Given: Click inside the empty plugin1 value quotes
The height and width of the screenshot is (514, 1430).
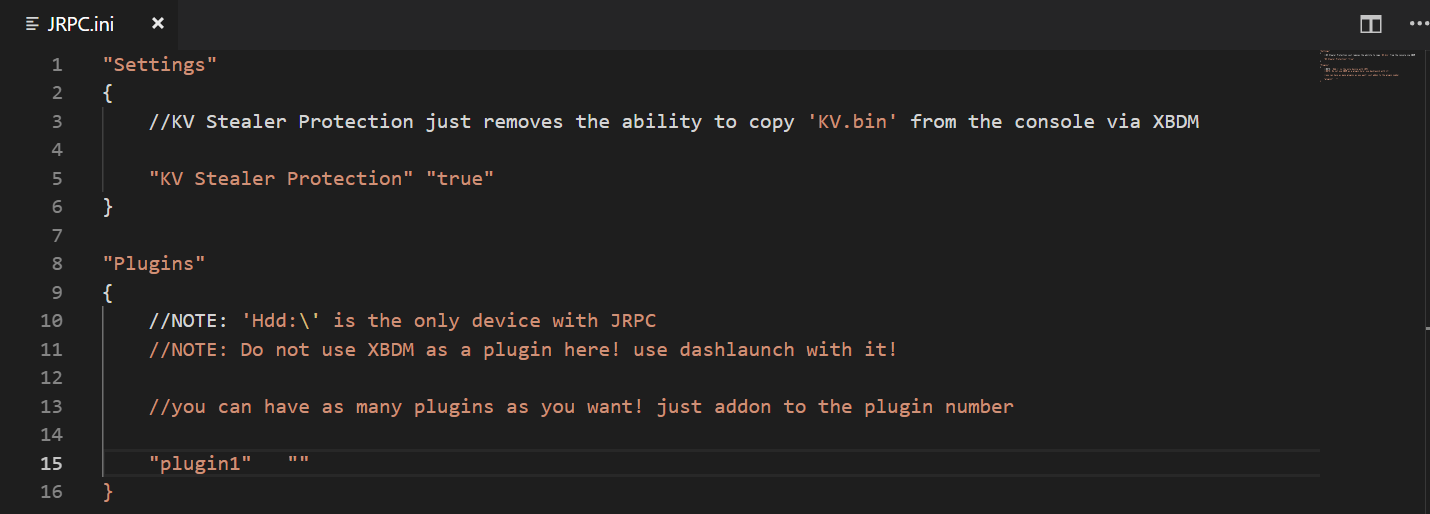Looking at the screenshot, I should pyautogui.click(x=298, y=464).
